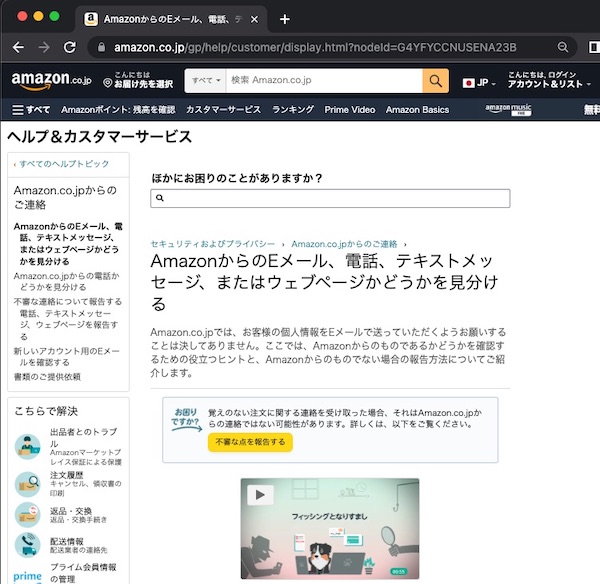Image resolution: width=600 pixels, height=584 pixels.
Task: Open the JP language dropdown
Action: coord(479,83)
